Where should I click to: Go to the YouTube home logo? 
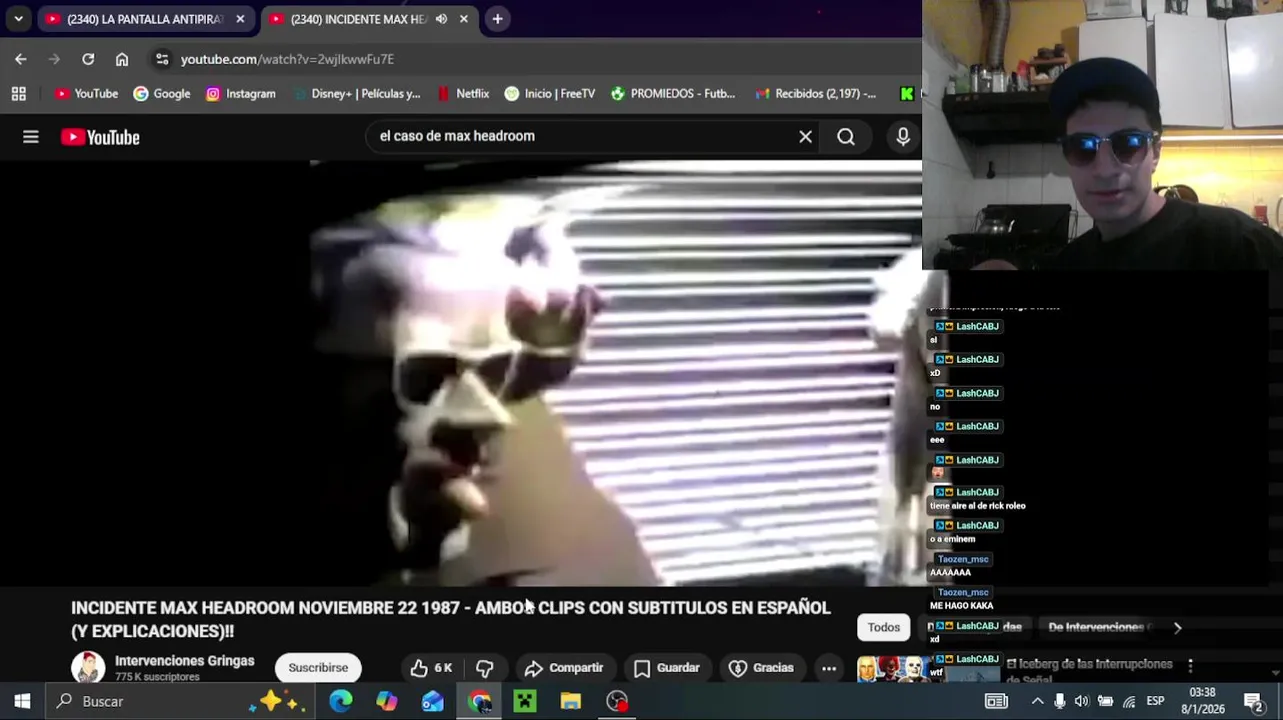point(100,137)
